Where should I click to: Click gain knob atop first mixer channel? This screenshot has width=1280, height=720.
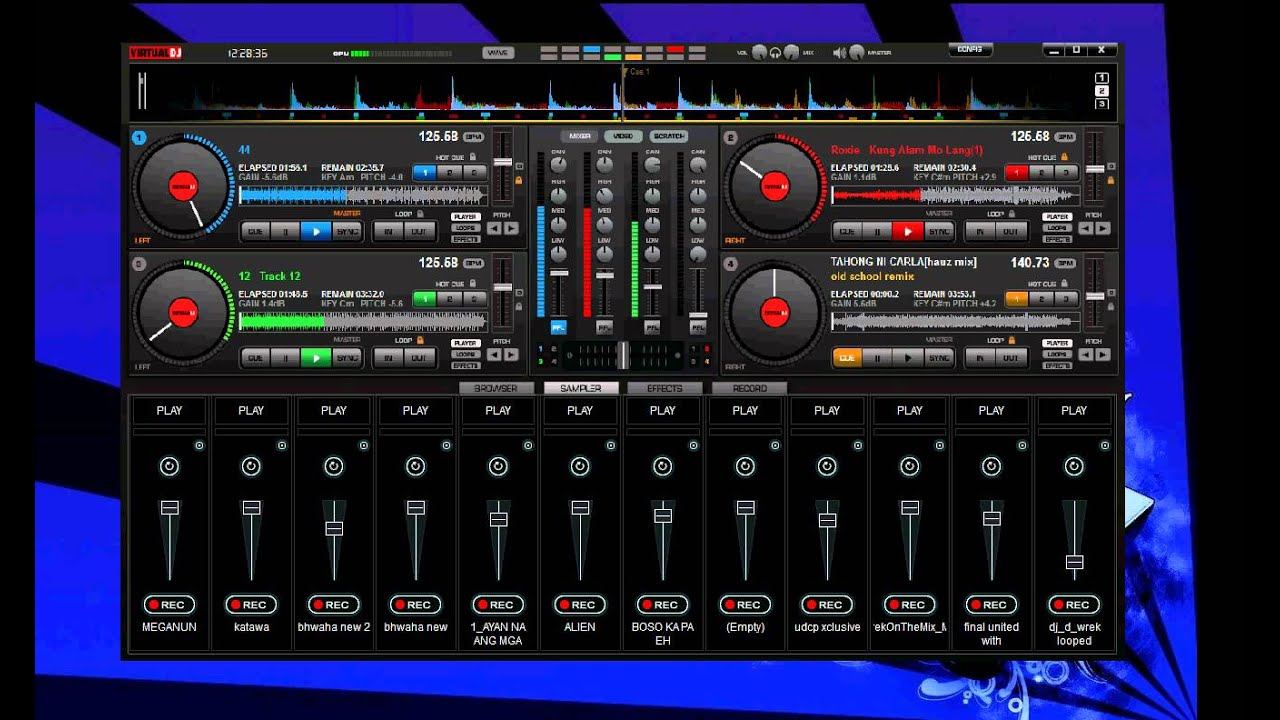tap(558, 164)
